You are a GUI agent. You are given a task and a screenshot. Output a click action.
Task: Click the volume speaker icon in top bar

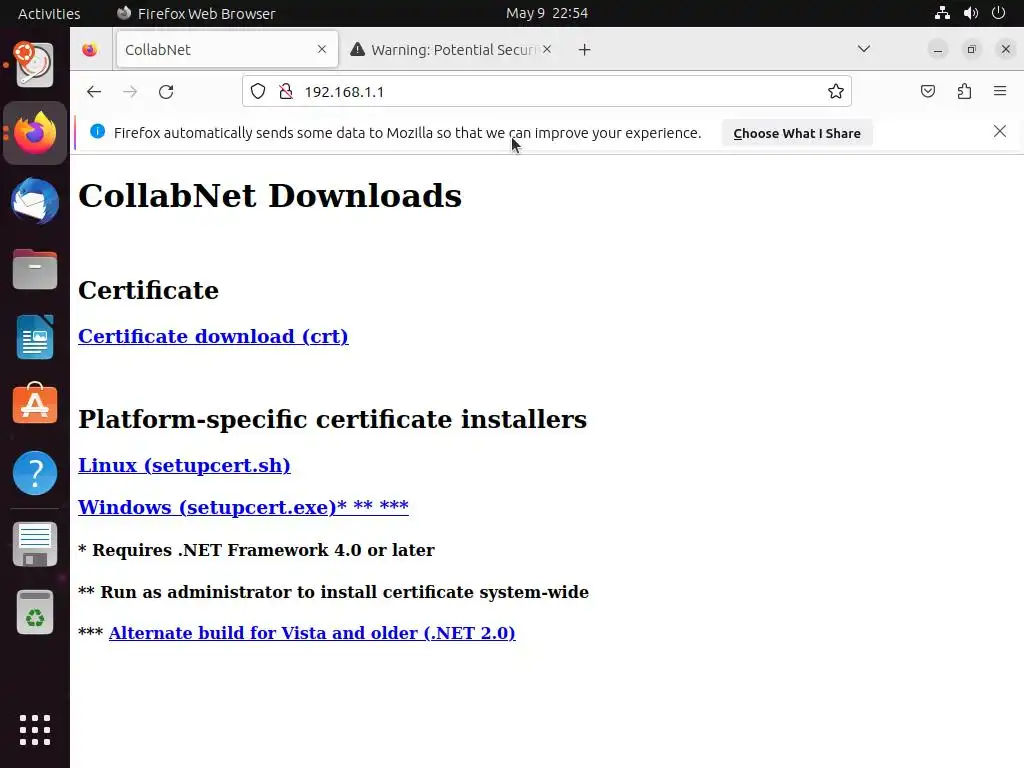pos(970,13)
